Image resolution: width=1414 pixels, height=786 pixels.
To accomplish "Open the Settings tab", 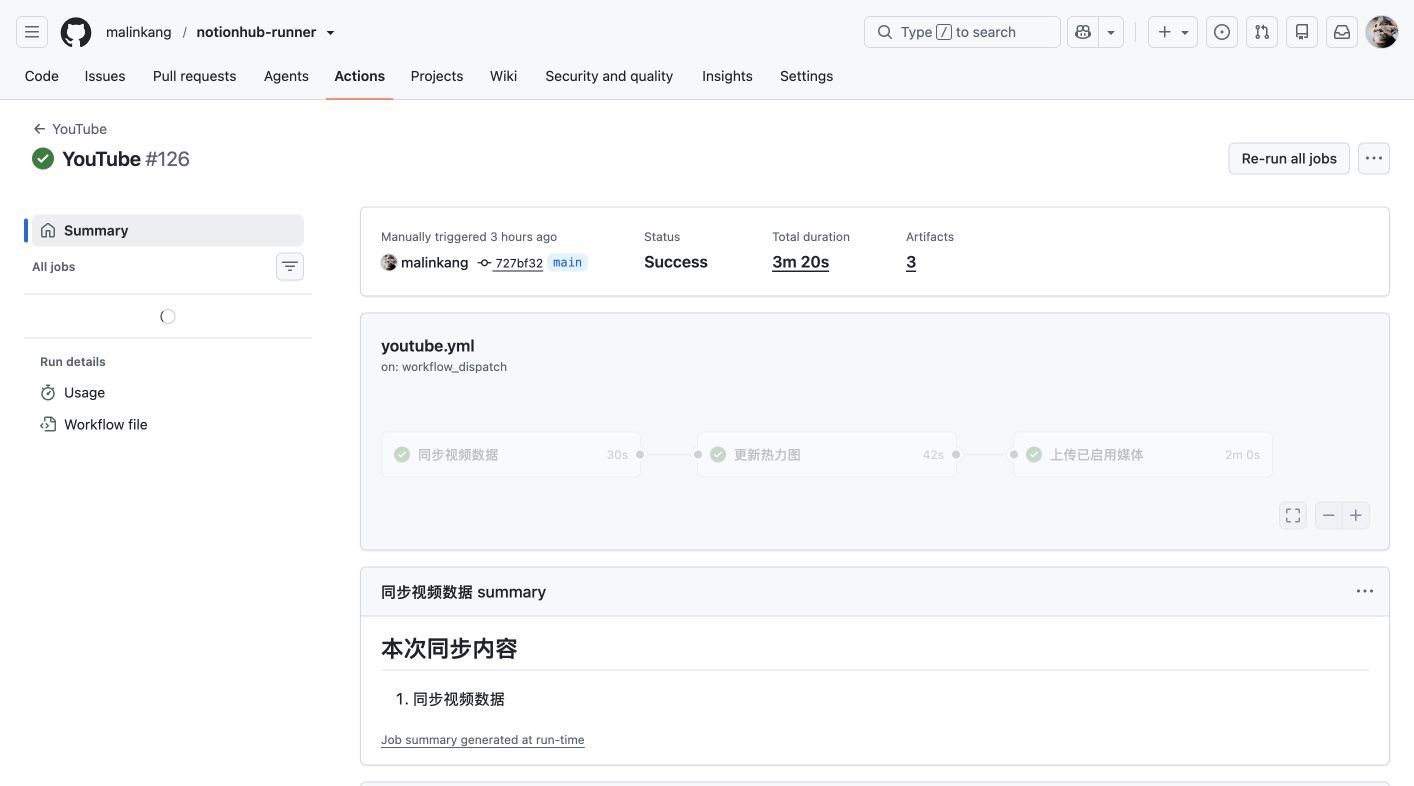I will point(806,76).
